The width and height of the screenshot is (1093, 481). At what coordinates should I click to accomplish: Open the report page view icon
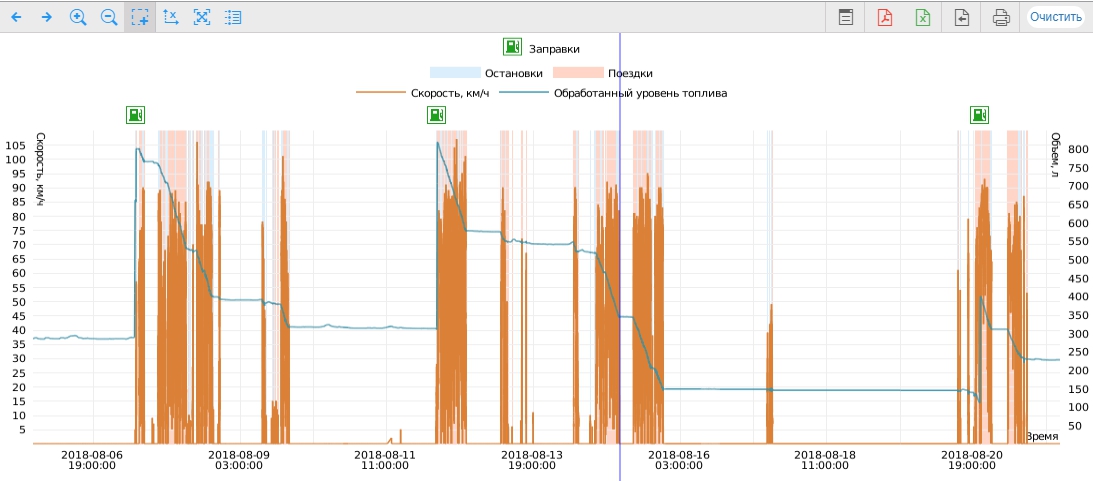[845, 17]
